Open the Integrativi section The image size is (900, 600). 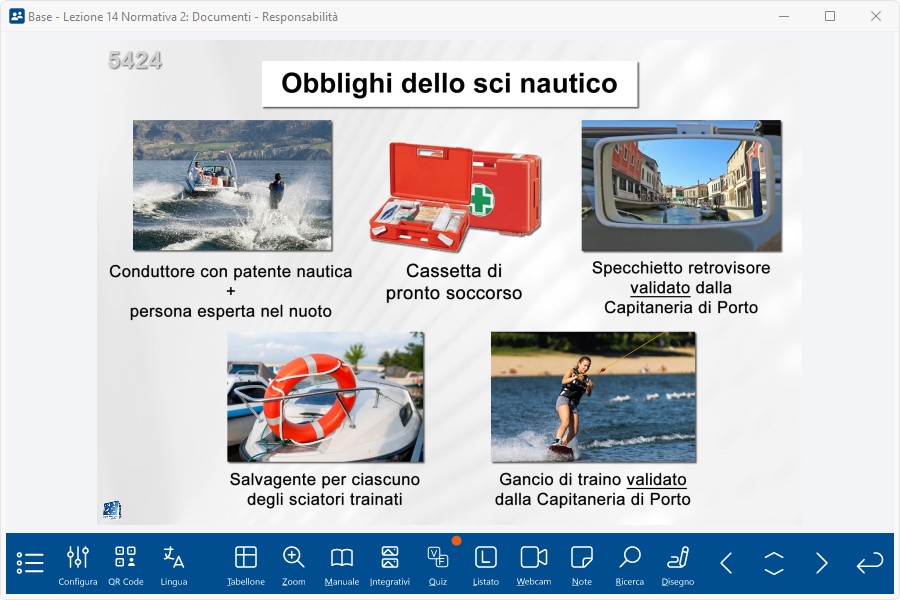390,565
